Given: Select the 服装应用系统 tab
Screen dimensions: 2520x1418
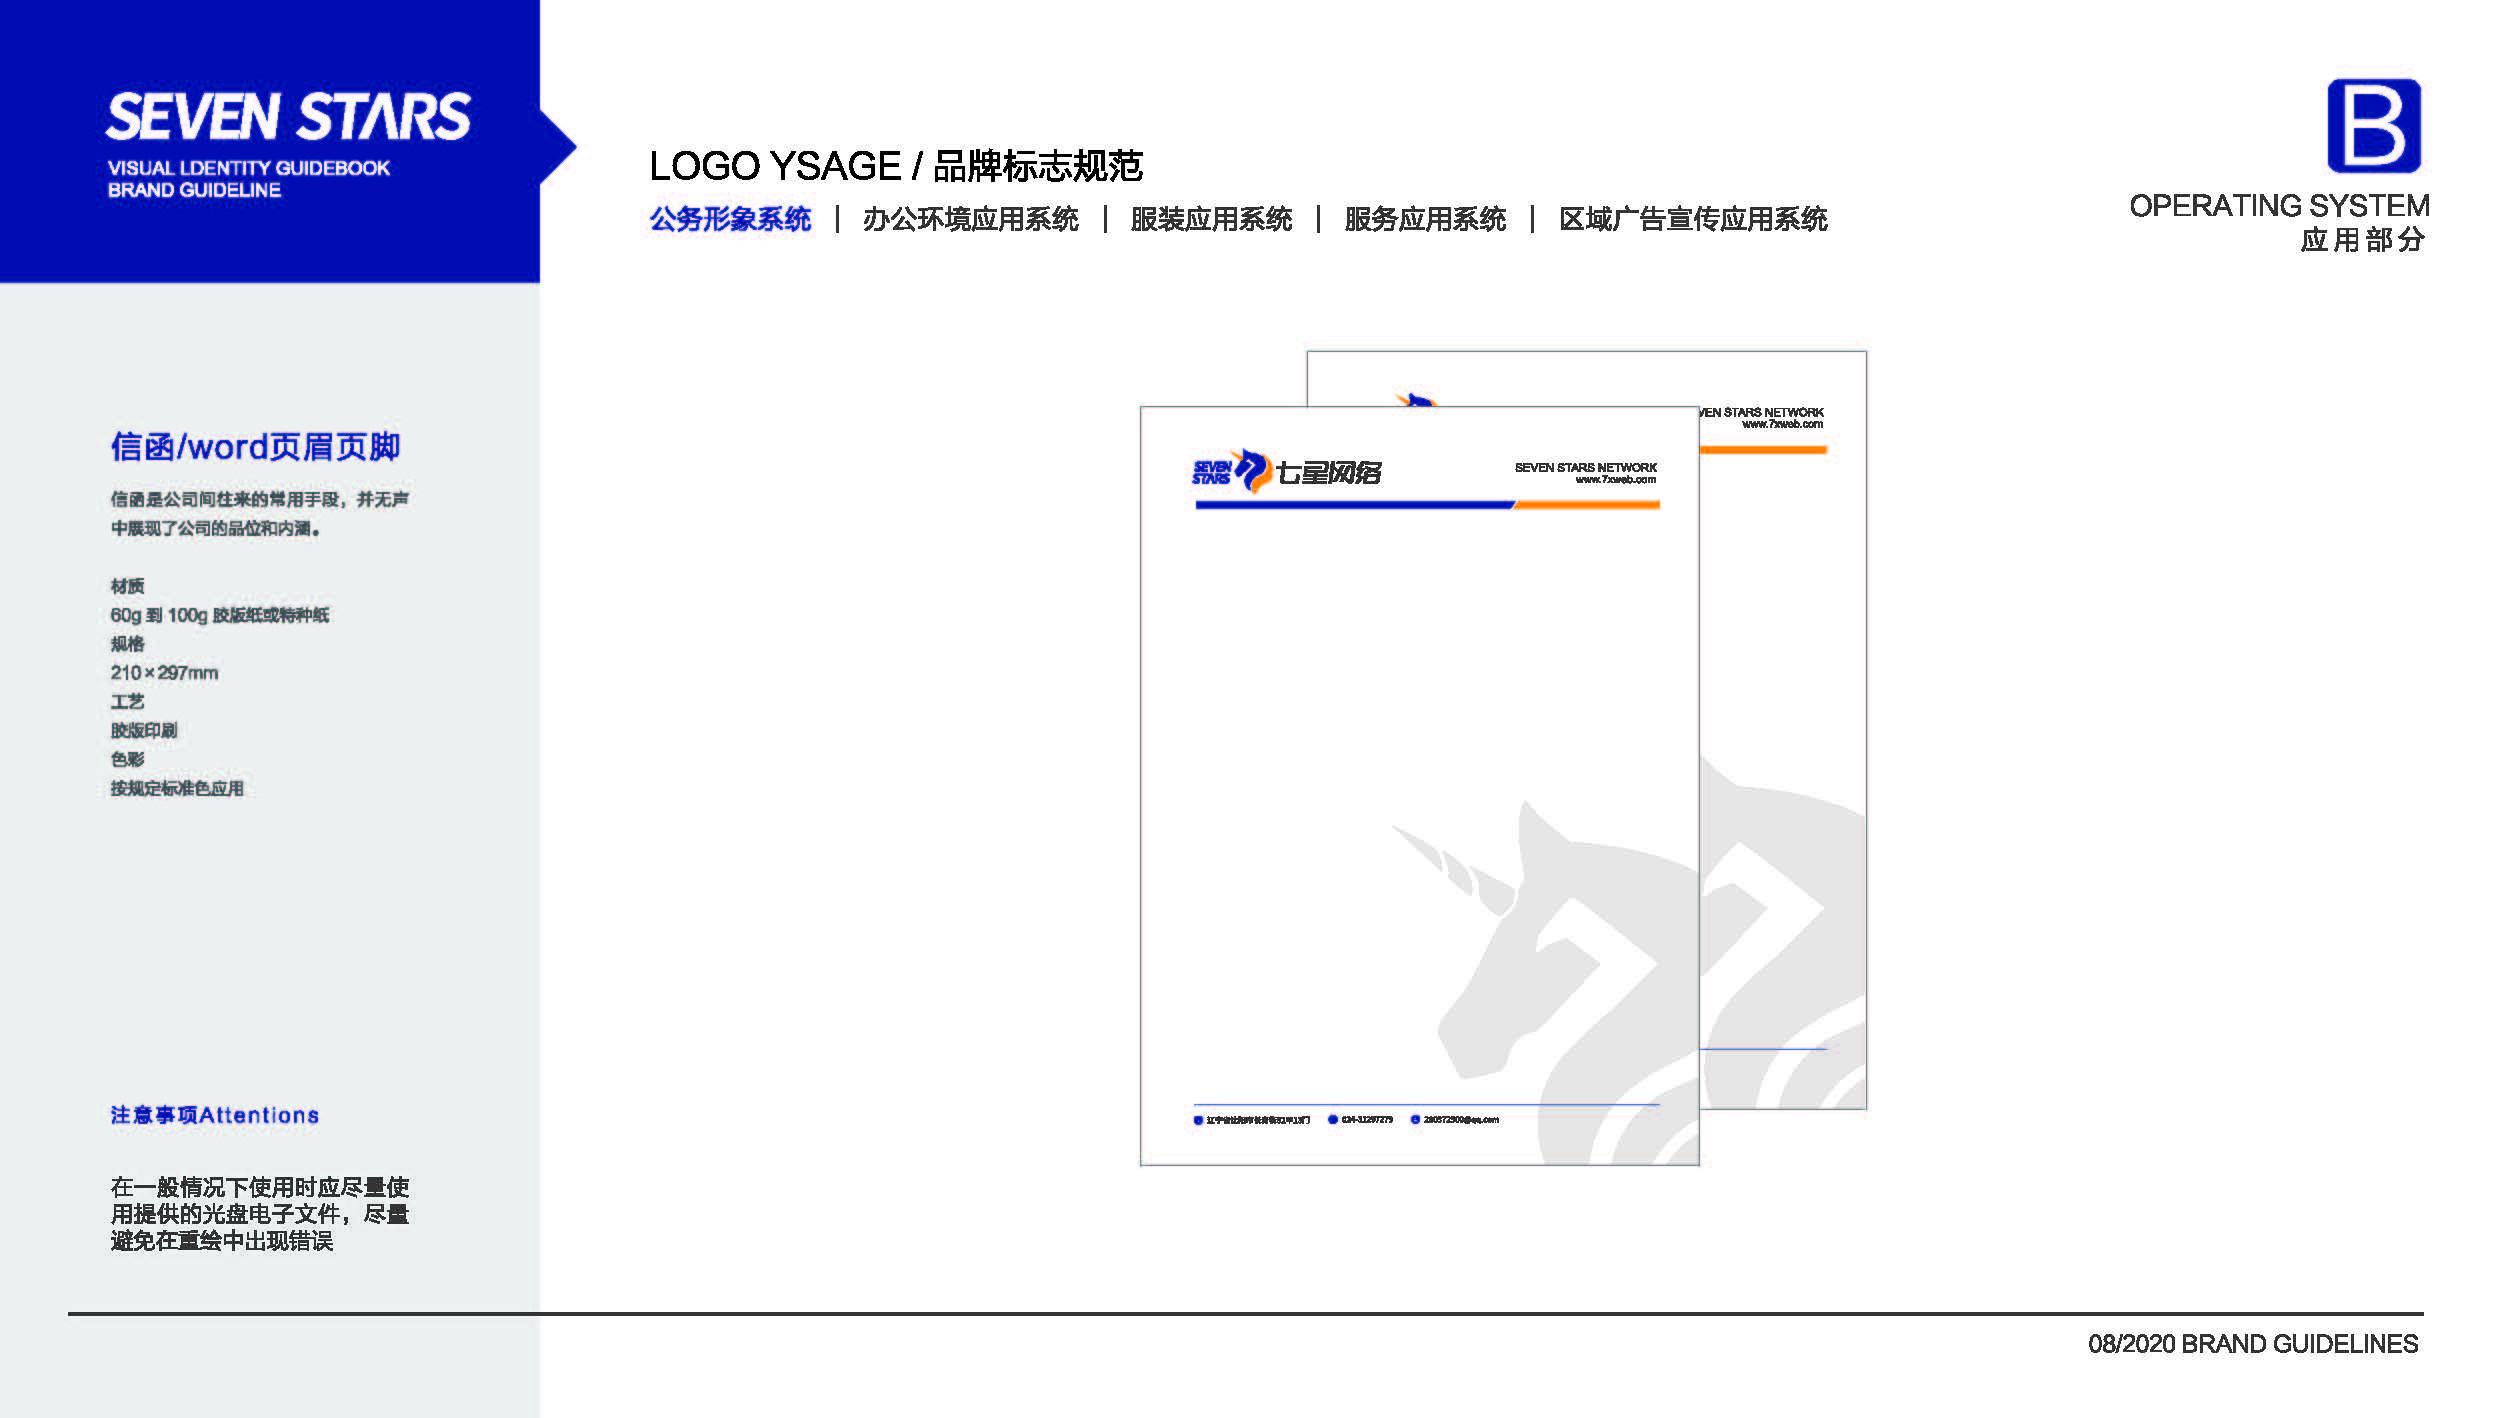Looking at the screenshot, I should click(x=1211, y=219).
